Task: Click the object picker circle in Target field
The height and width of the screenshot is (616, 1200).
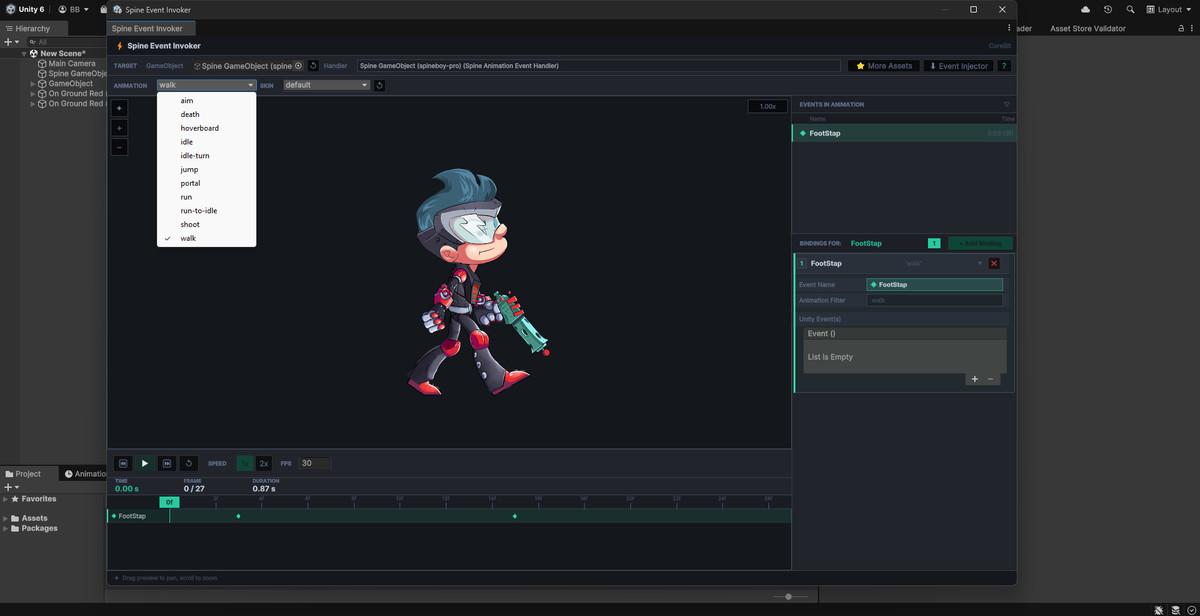Action: point(298,66)
